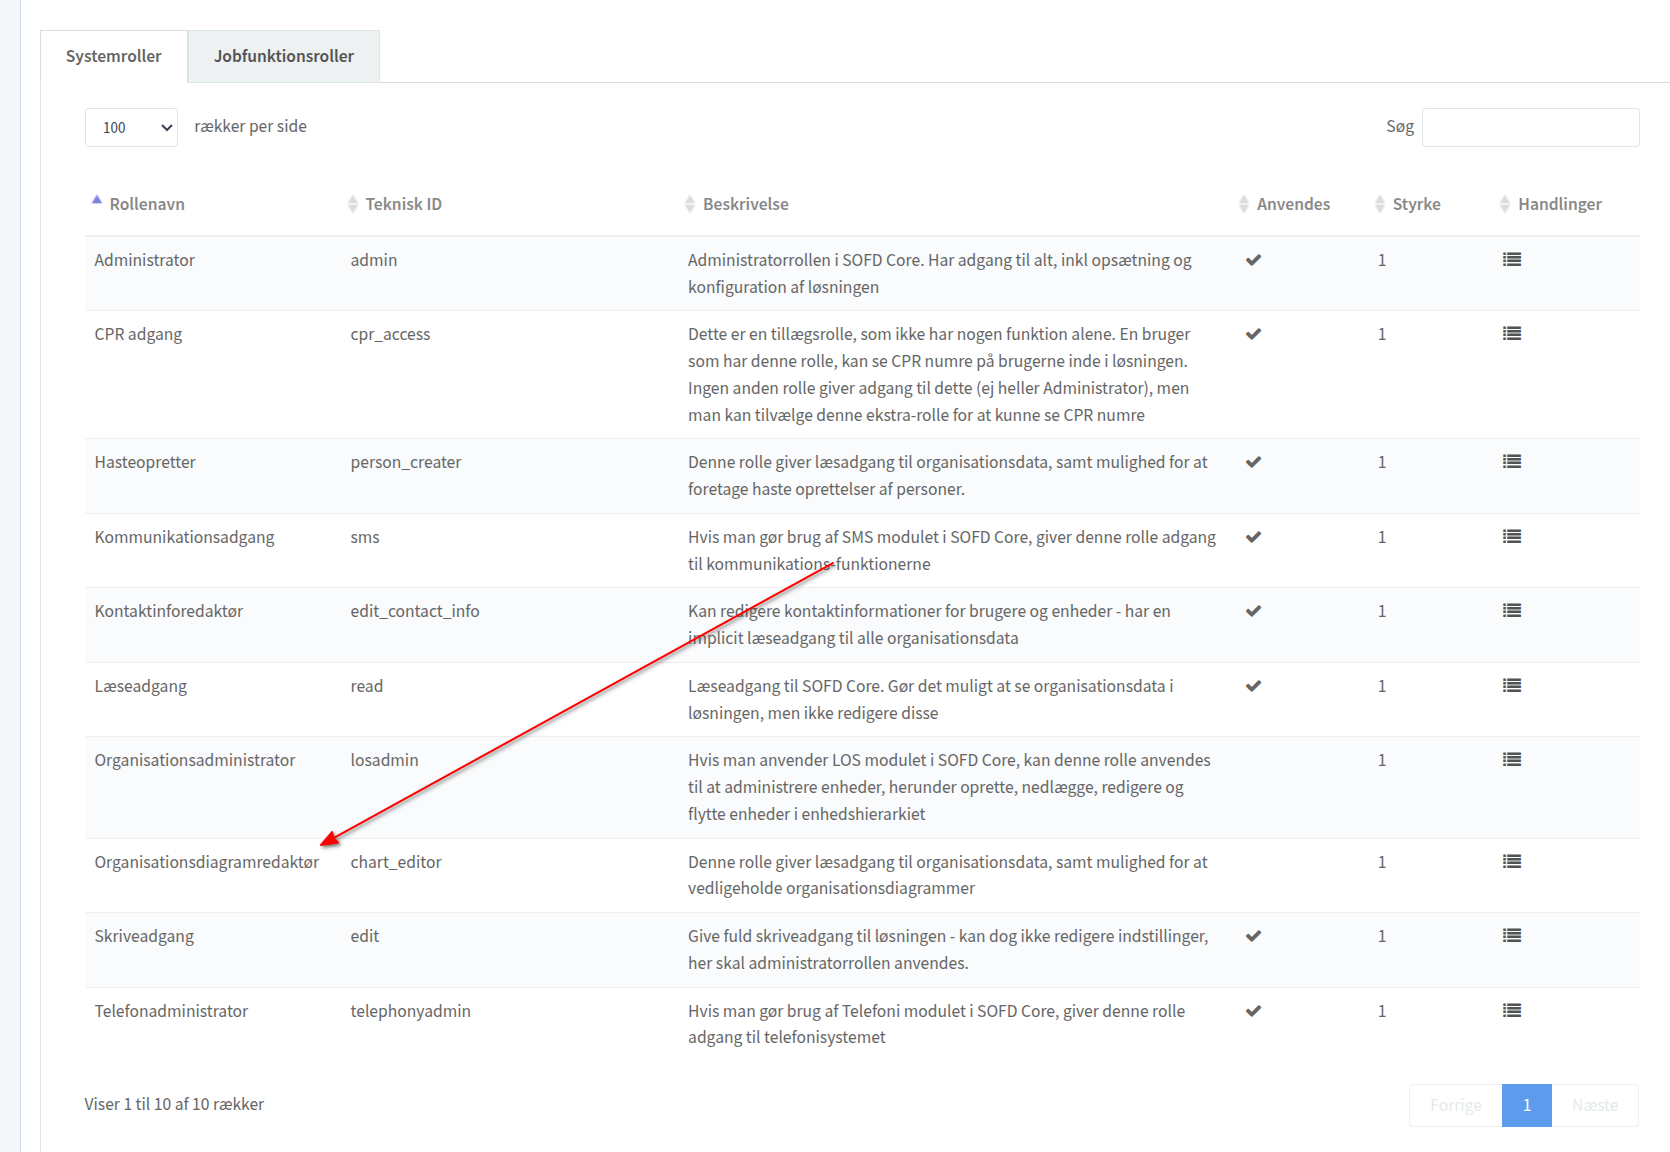The width and height of the screenshot is (1670, 1152).
Task: Click actions icon for CPR adgang role
Action: coord(1511,334)
